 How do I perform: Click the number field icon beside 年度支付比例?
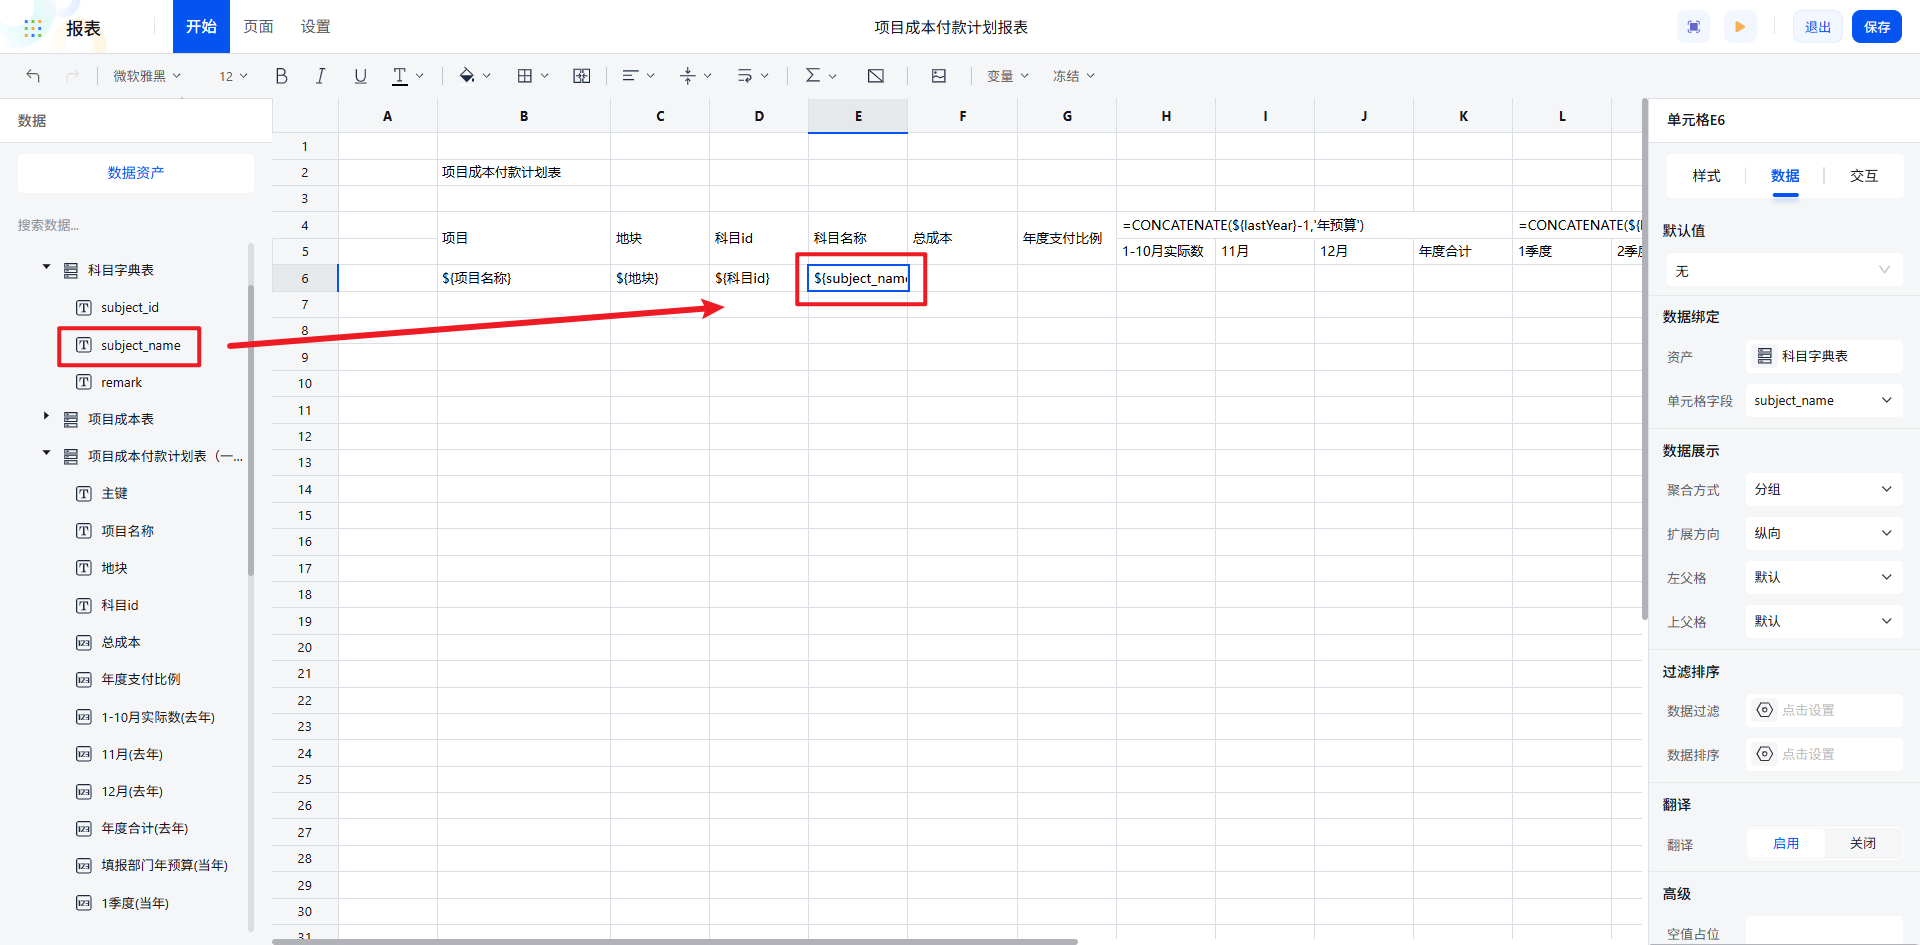coord(84,679)
